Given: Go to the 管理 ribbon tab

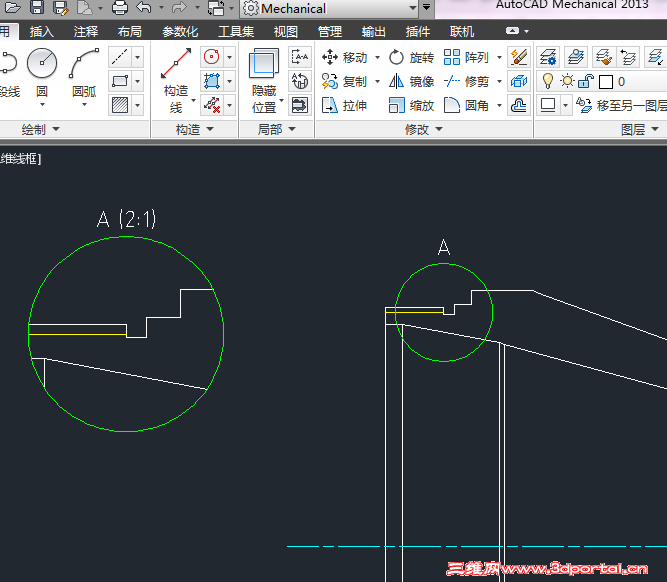Looking at the screenshot, I should click(x=330, y=31).
